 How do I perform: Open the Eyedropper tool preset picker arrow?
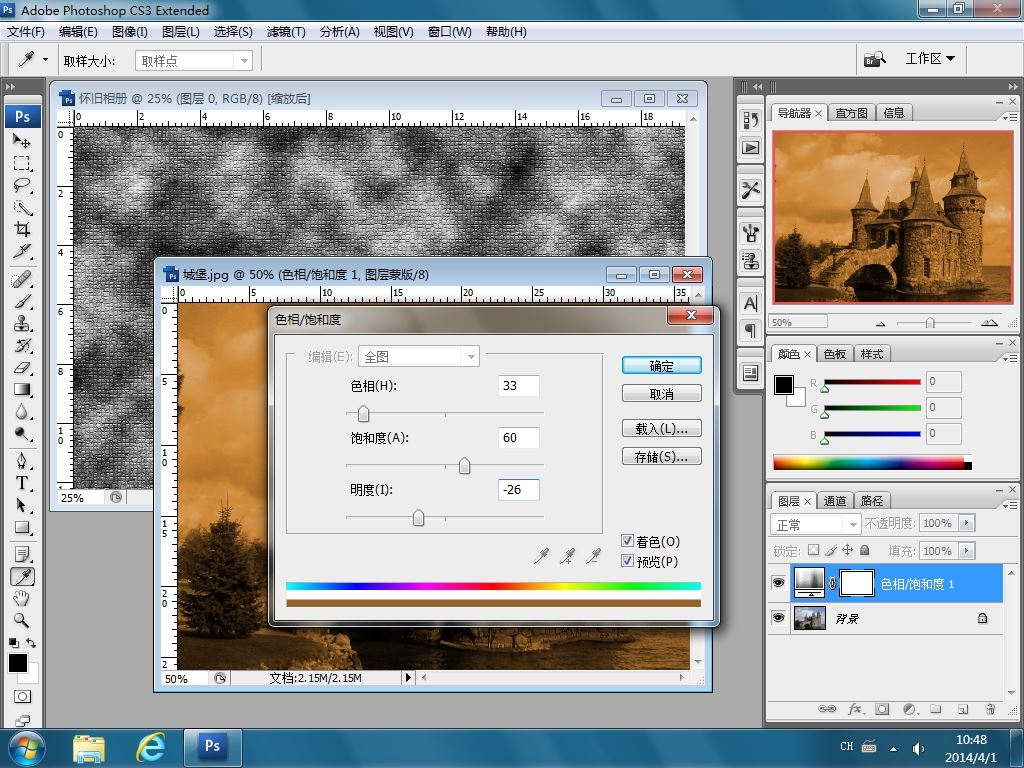pos(45,59)
